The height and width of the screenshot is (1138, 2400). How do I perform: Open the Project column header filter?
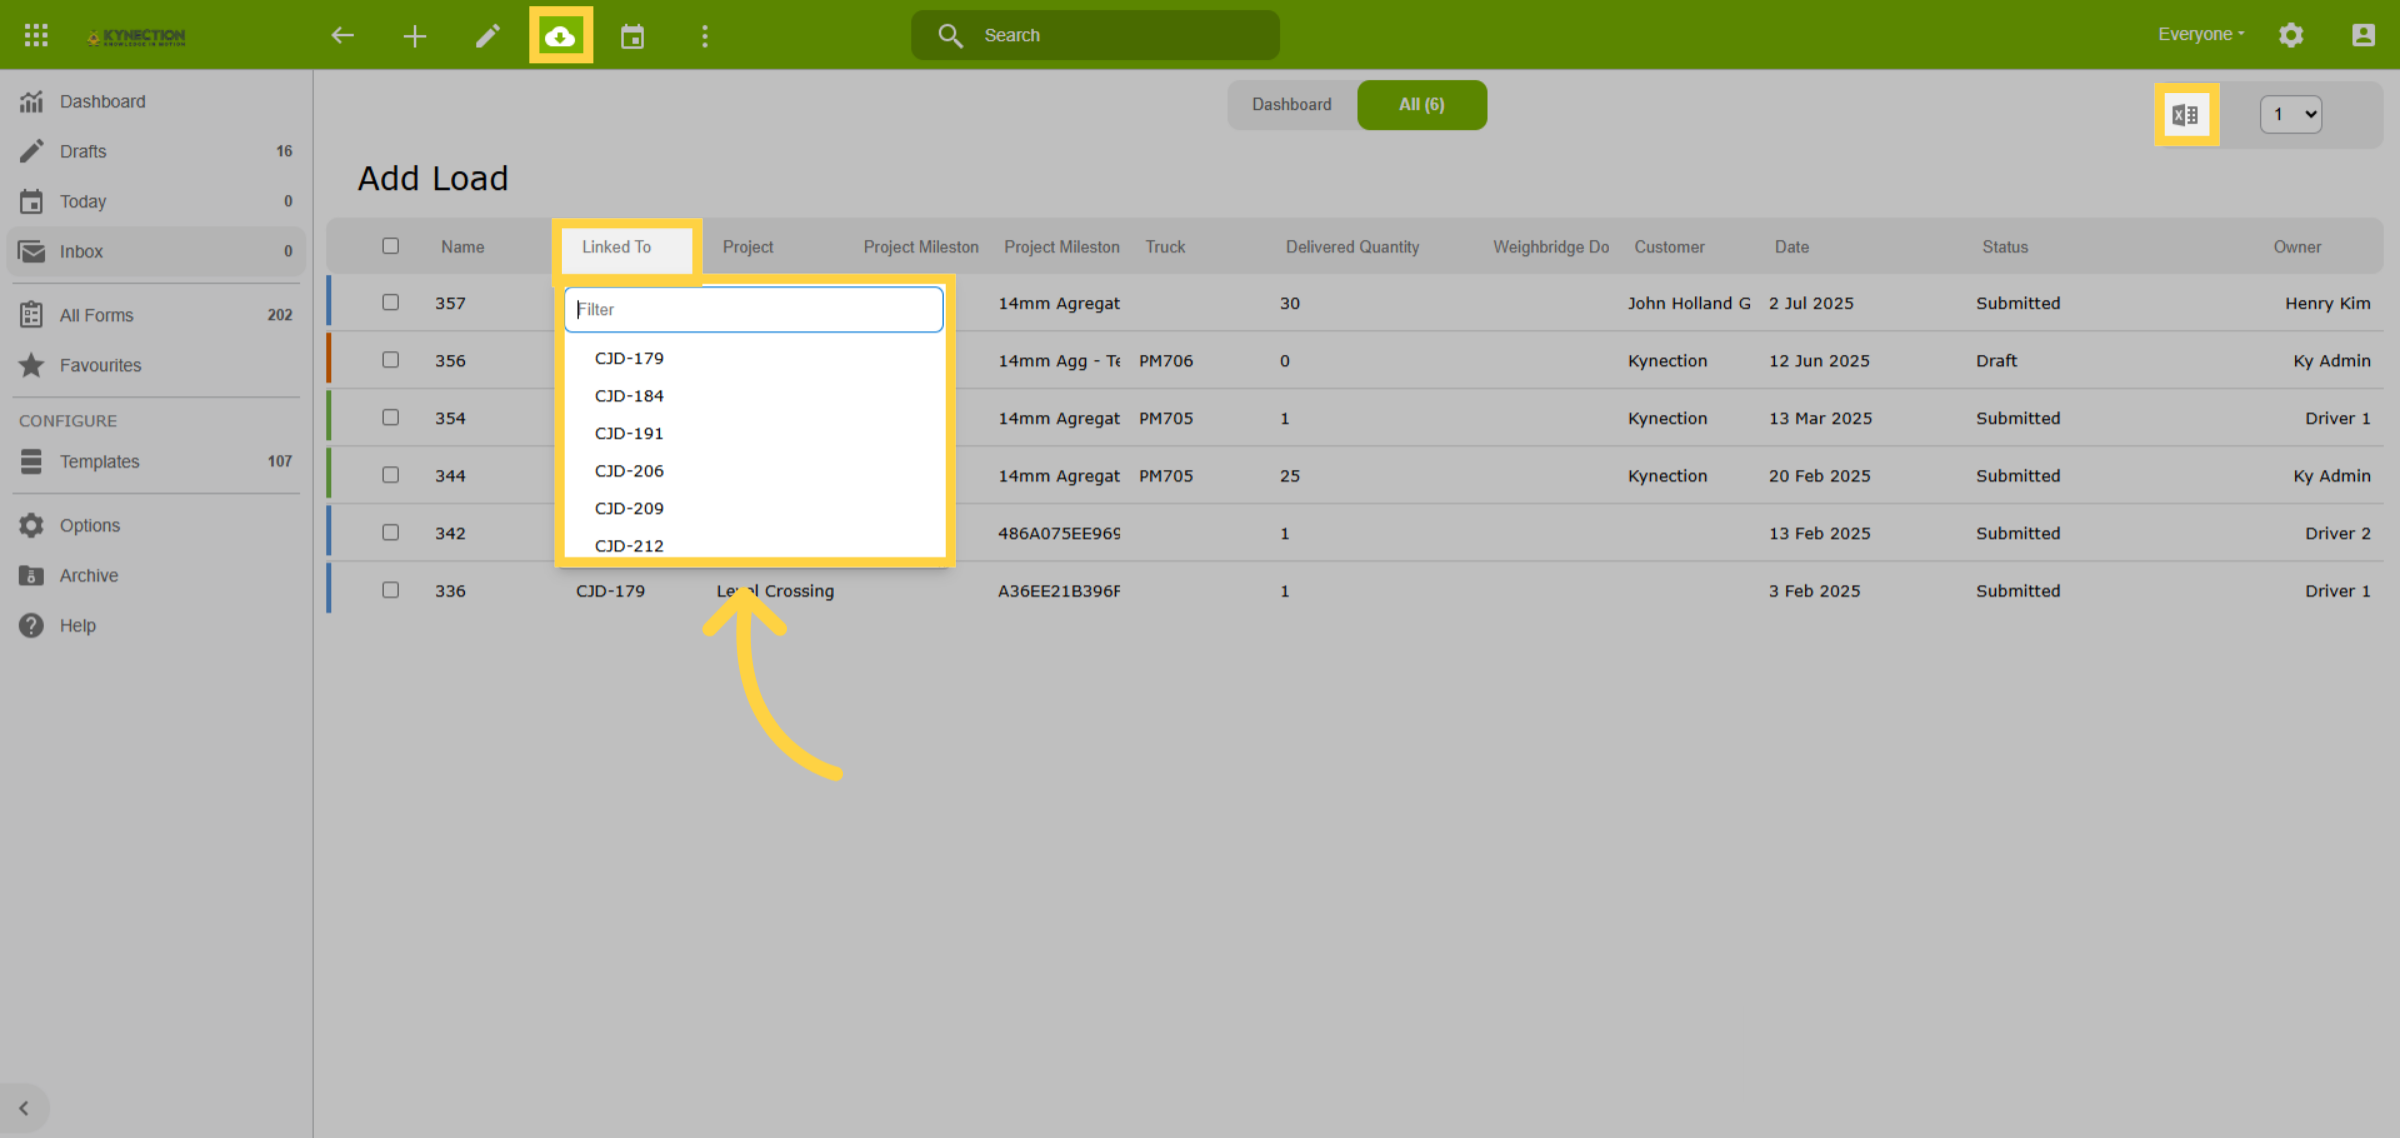[747, 247]
